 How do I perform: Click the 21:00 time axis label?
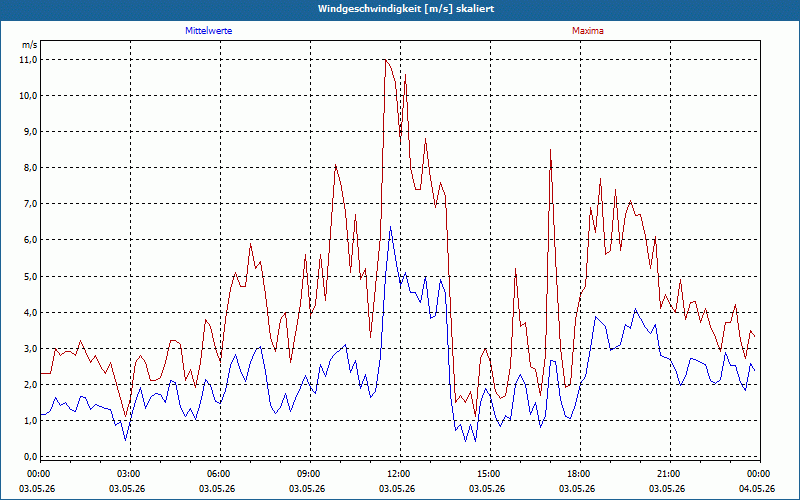(668, 474)
